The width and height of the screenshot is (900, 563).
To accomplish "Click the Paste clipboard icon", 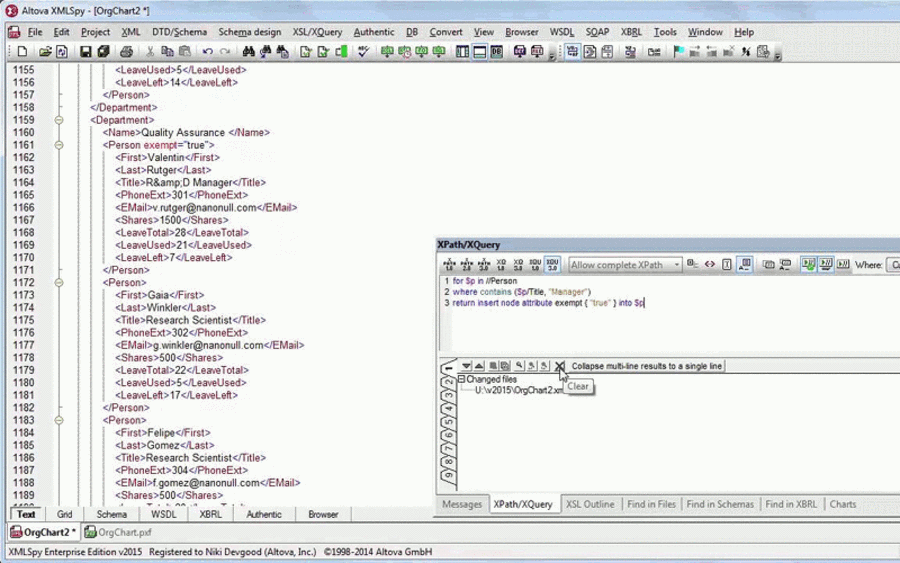I will point(184,52).
